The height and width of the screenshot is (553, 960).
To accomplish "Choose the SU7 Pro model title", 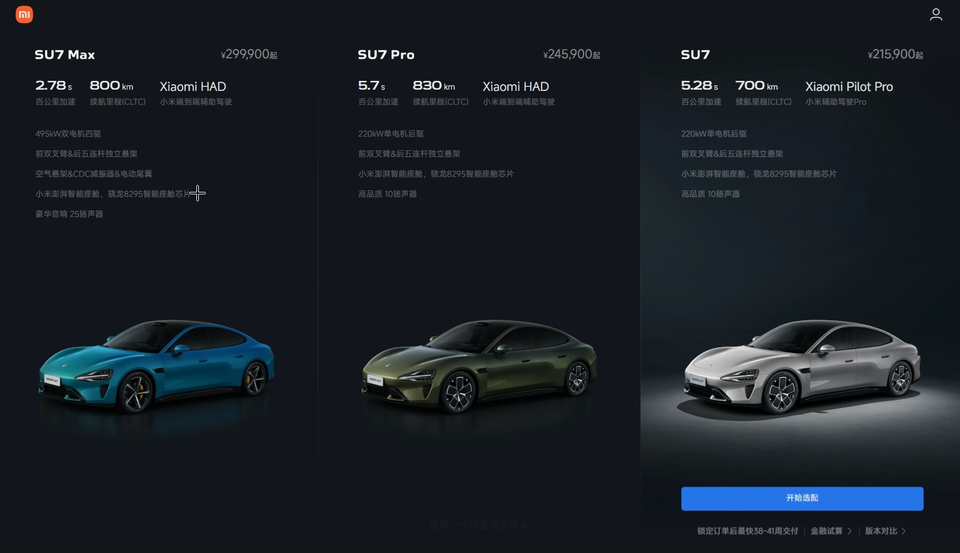I will click(x=386, y=55).
